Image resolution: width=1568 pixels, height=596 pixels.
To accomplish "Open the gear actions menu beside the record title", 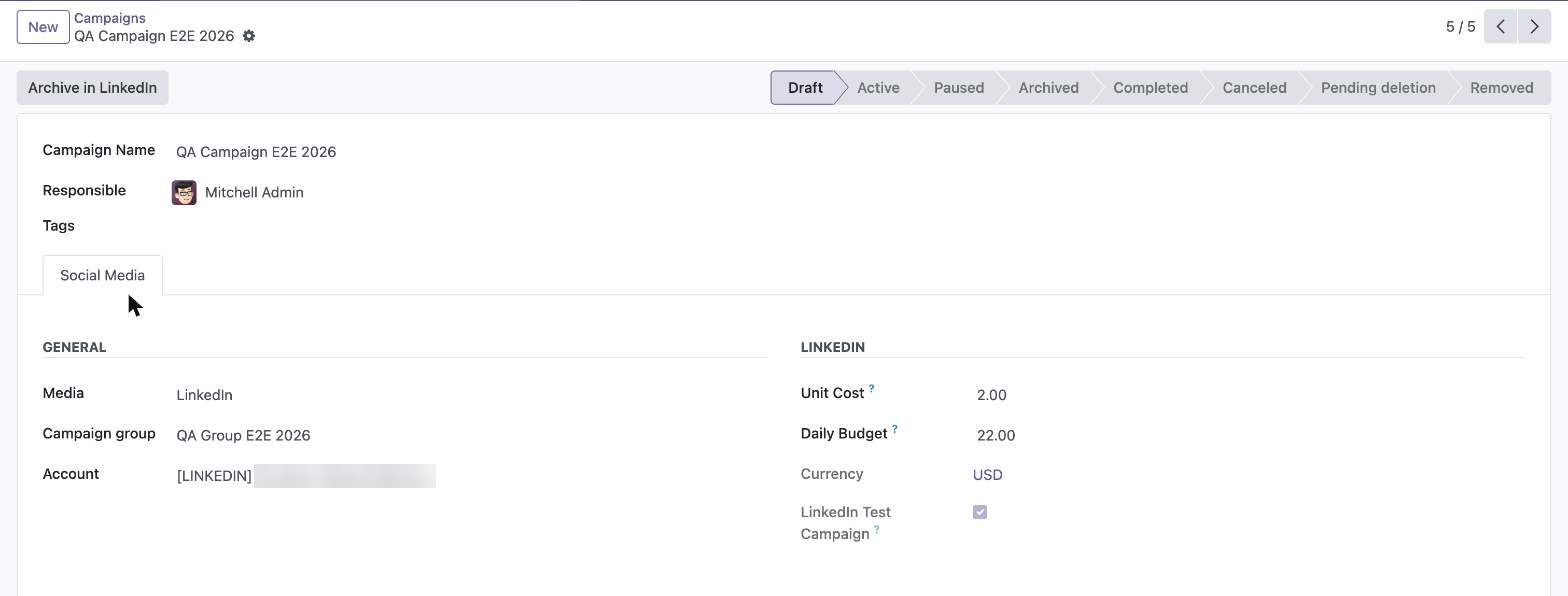I will tap(249, 36).
